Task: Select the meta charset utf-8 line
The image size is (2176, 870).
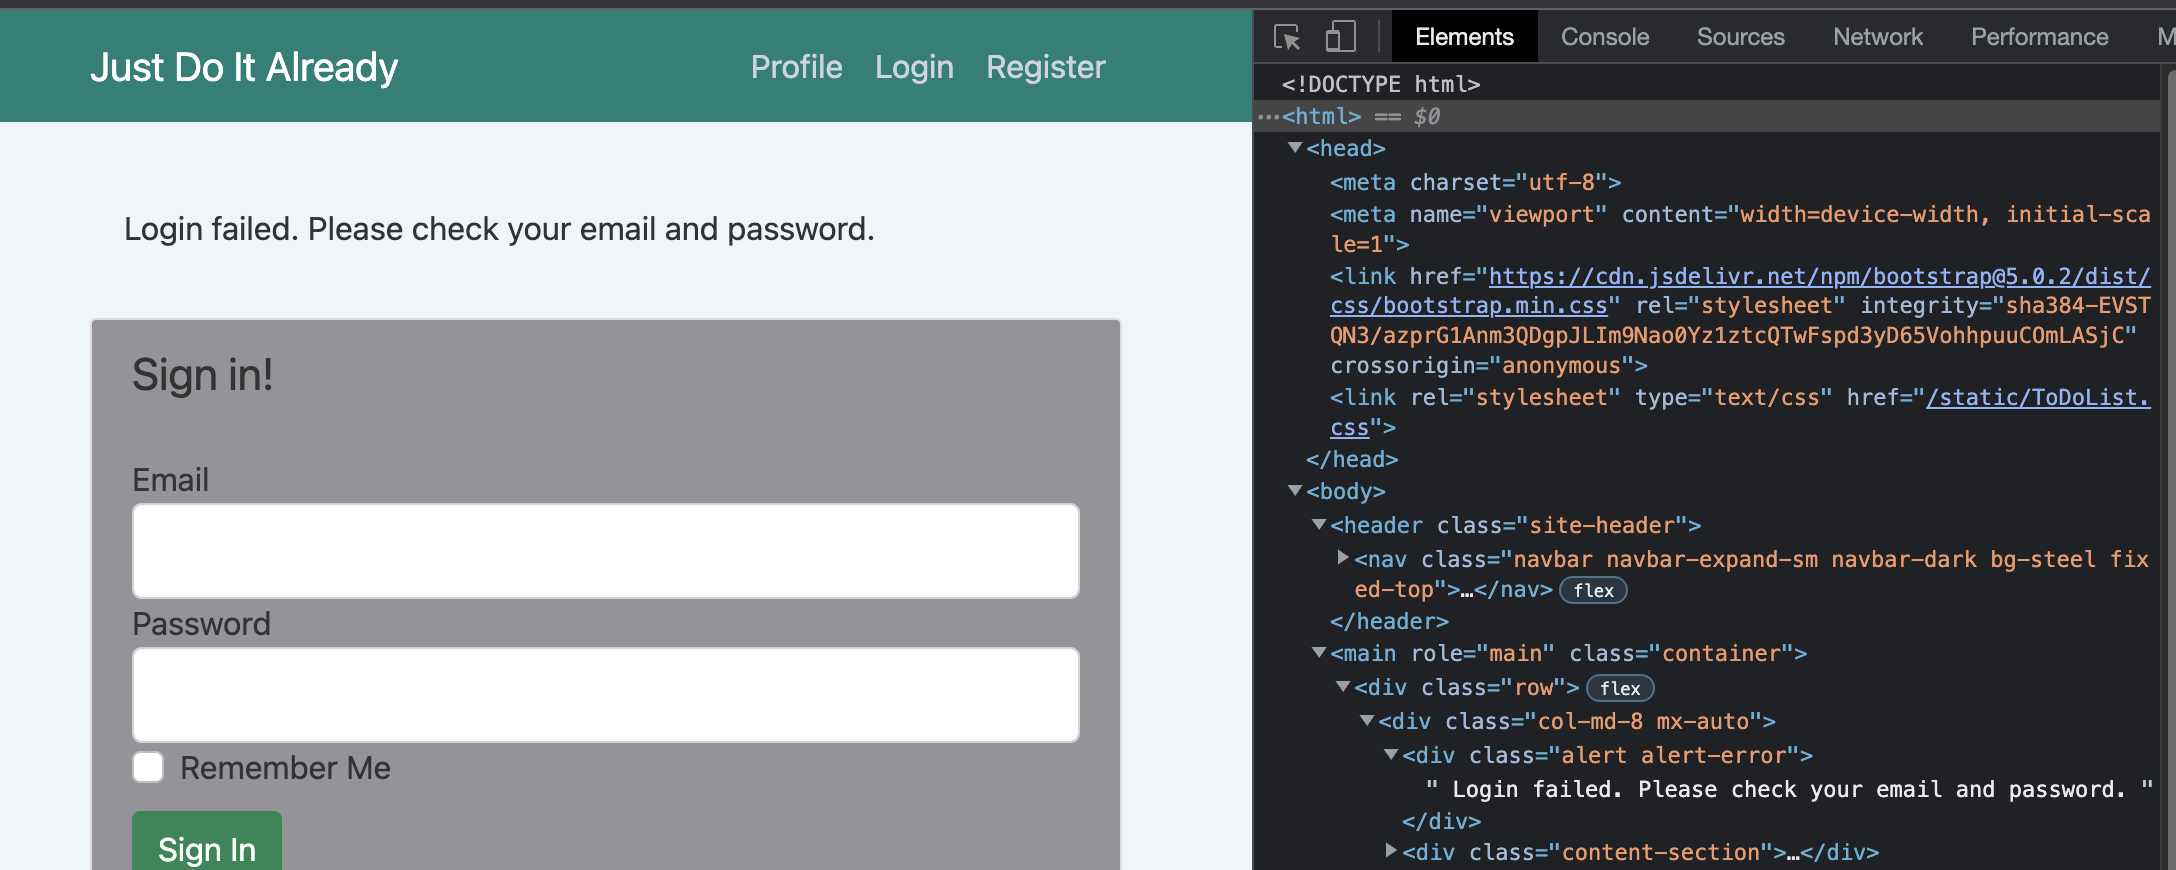Action: (1475, 182)
